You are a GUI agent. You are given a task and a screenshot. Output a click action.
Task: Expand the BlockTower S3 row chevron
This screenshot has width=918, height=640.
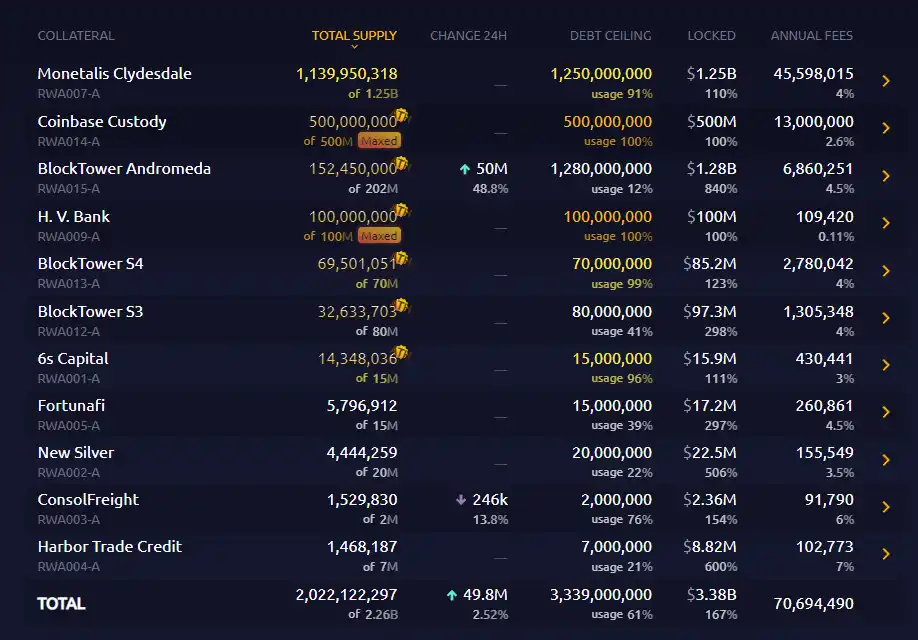pos(886,318)
